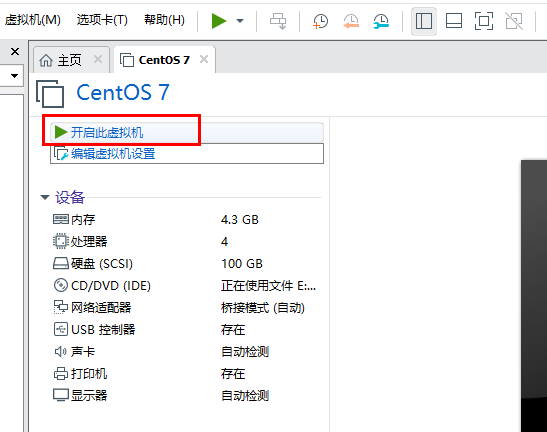Click the processor count value 4
The height and width of the screenshot is (432, 547).
[225, 241]
